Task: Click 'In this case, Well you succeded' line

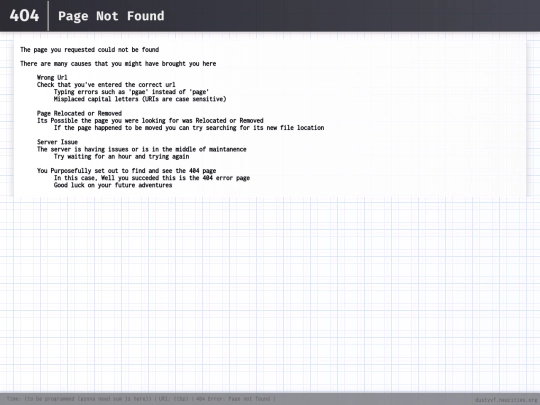Action: coord(152,178)
